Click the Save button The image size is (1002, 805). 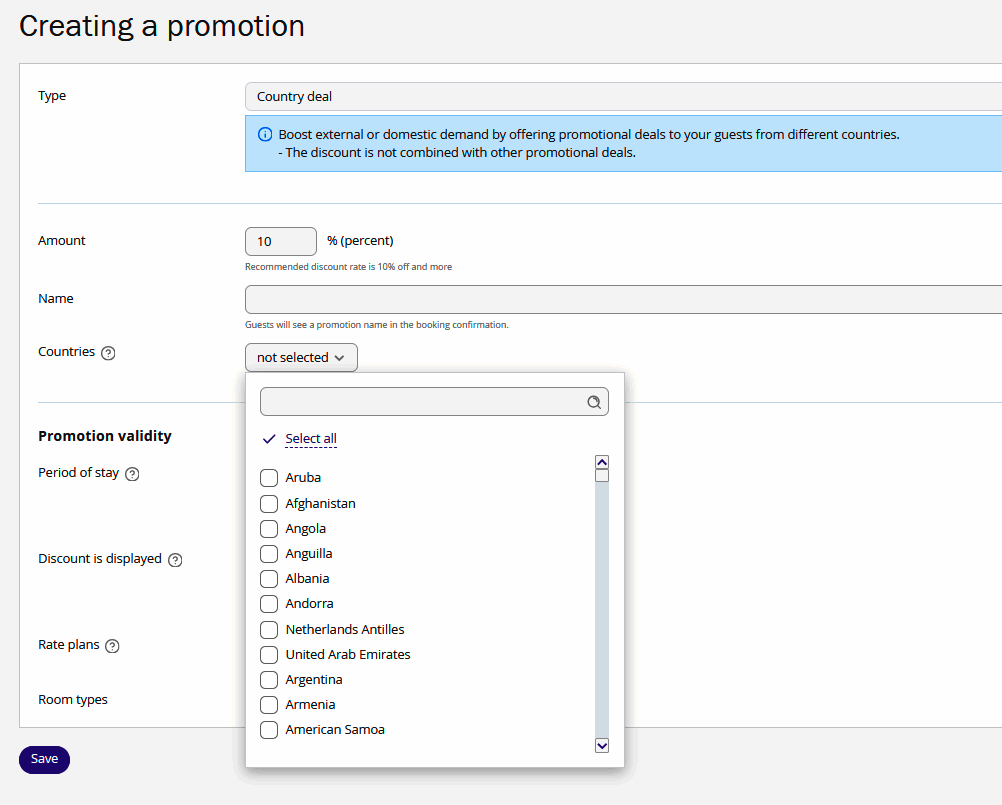tap(43, 760)
